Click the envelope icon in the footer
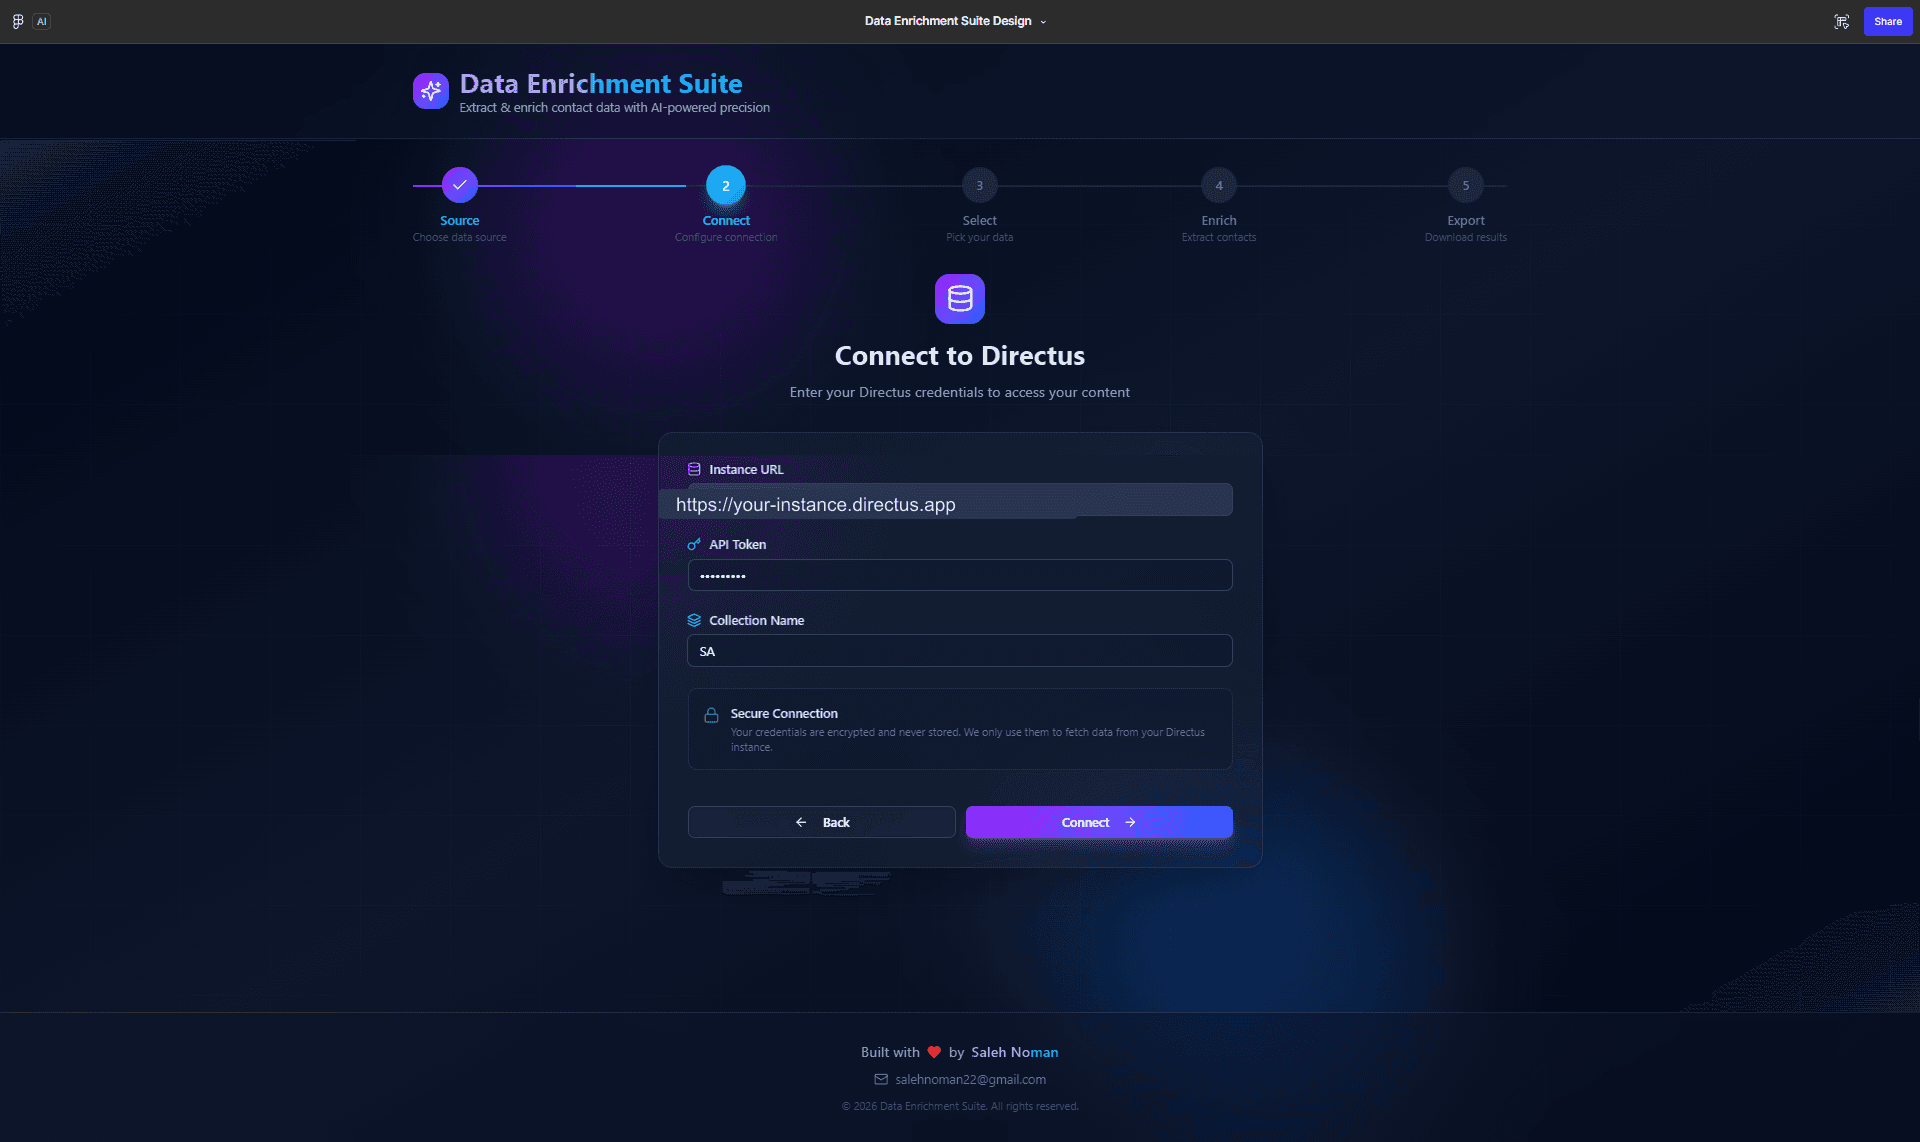Screen dimensions: 1920x1142 pos(881,1079)
